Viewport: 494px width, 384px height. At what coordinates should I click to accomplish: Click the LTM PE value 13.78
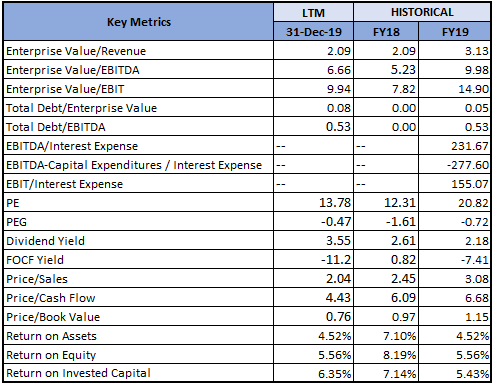click(335, 203)
